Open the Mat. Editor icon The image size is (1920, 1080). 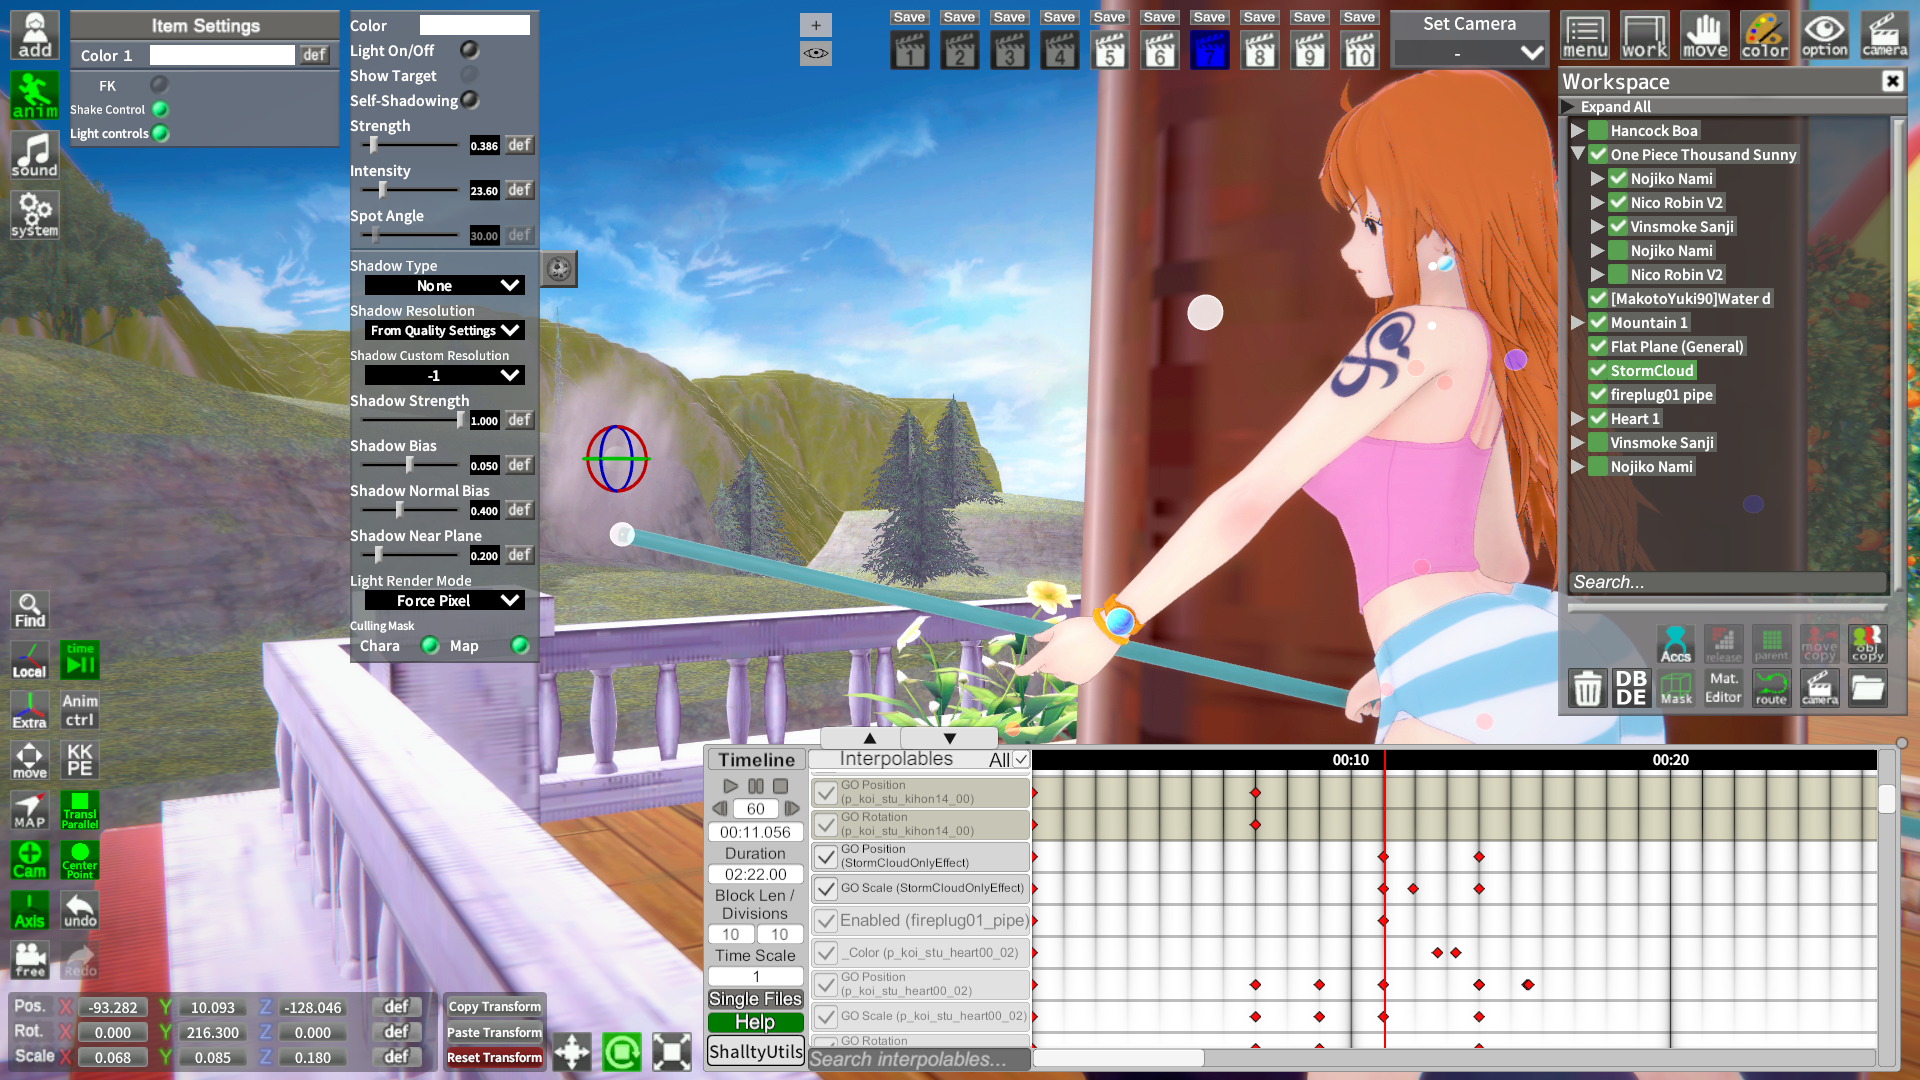(1723, 688)
